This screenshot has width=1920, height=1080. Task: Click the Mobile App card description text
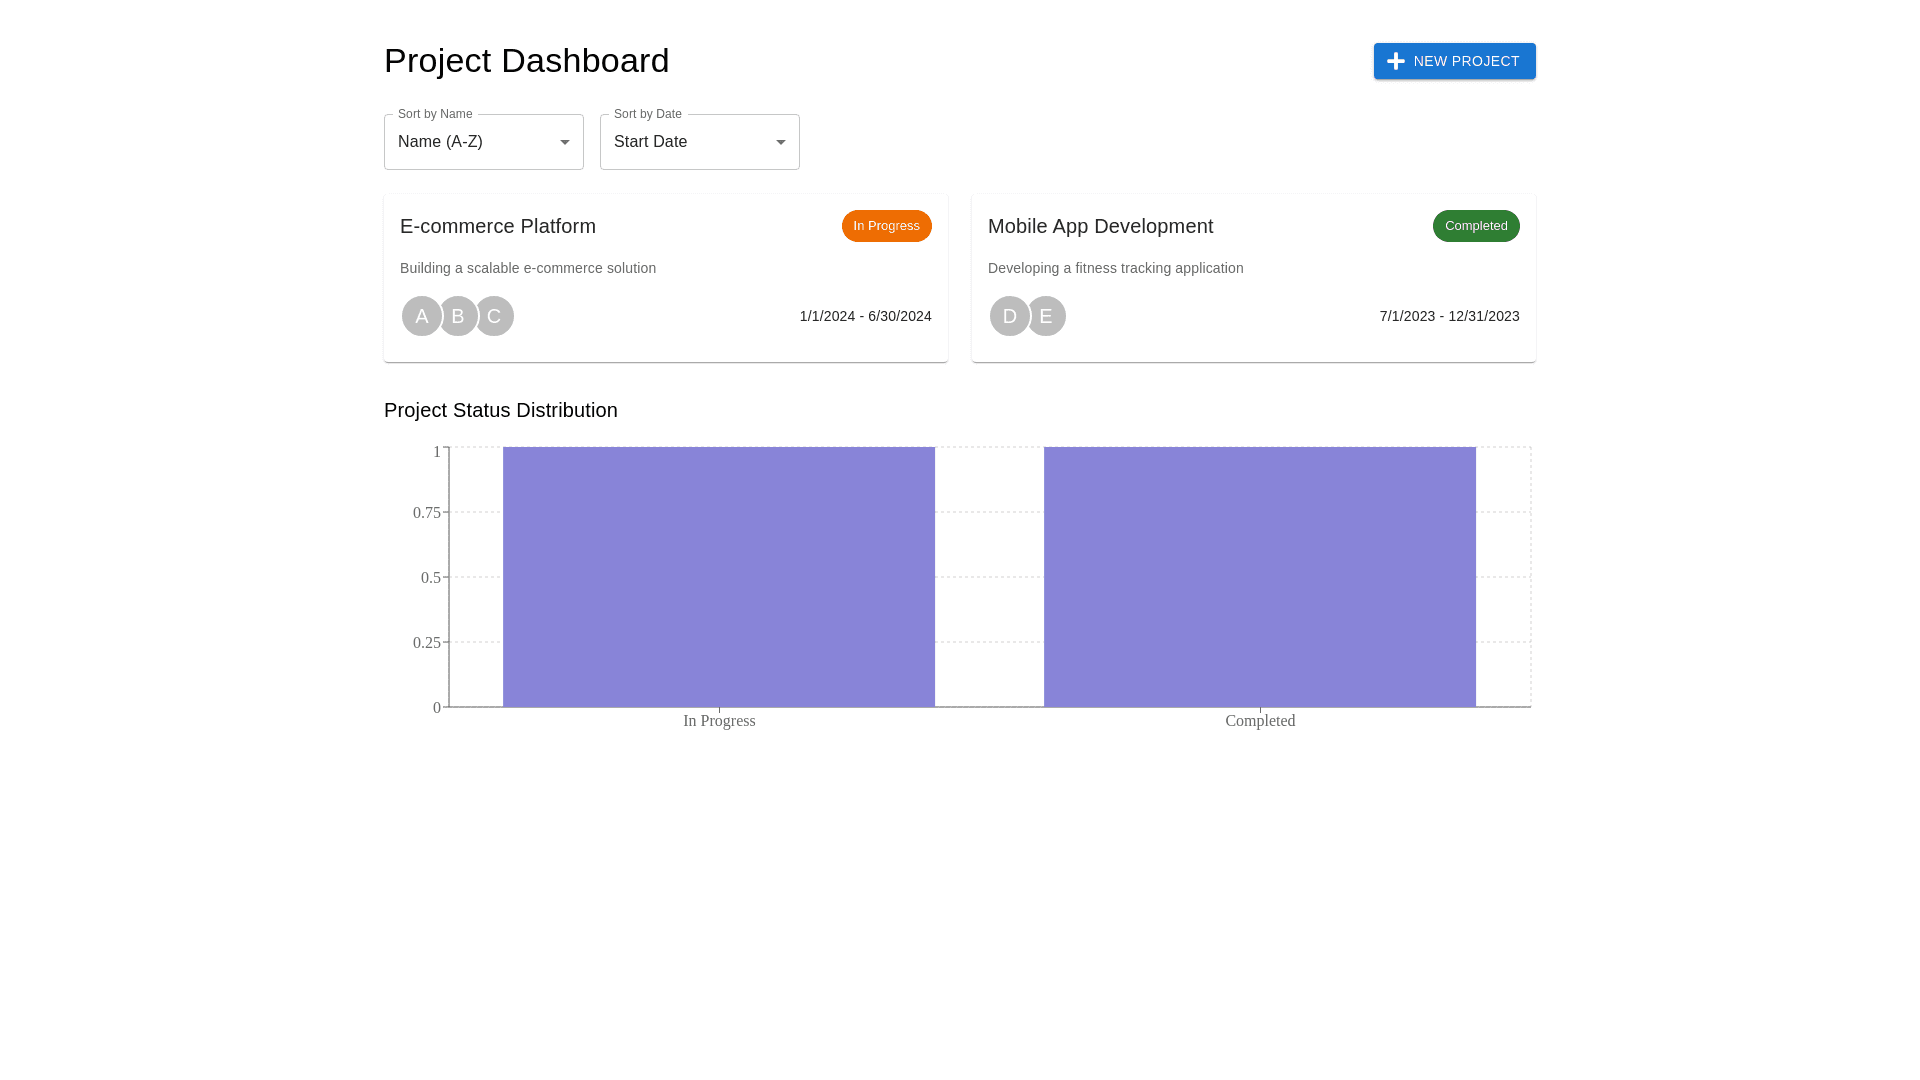pos(1115,268)
